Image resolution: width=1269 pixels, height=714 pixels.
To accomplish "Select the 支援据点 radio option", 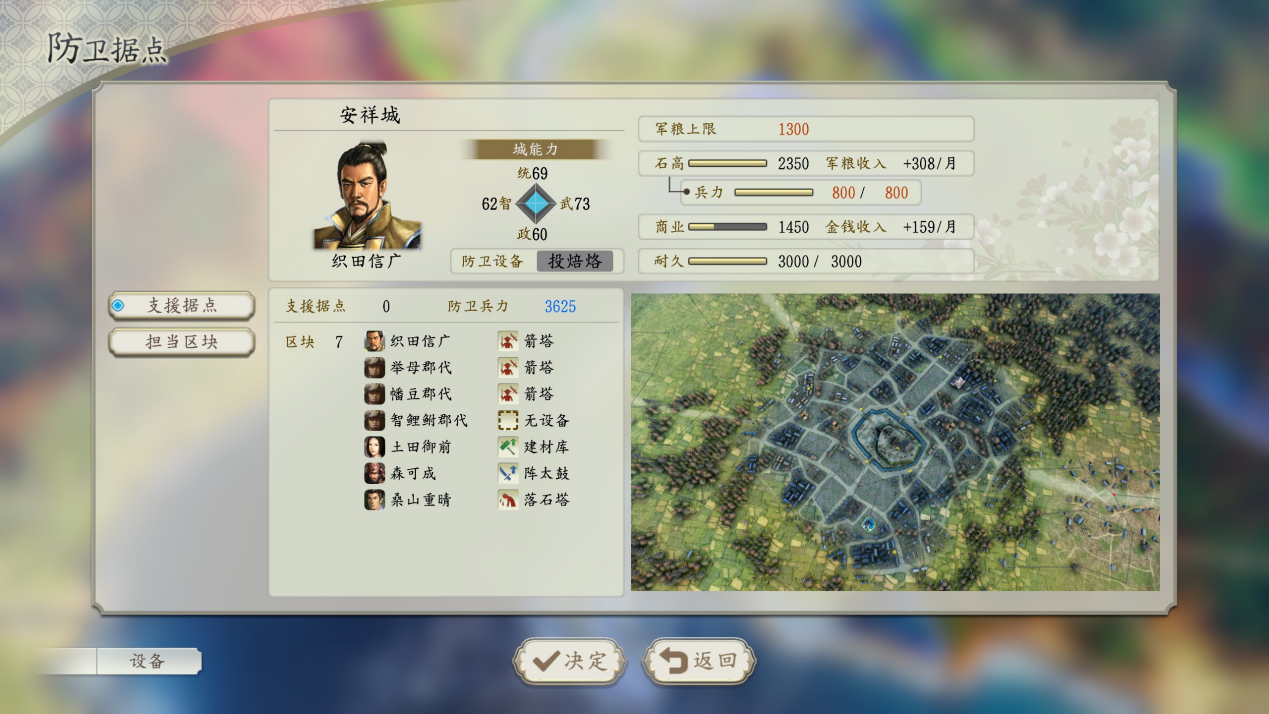I will (x=181, y=306).
